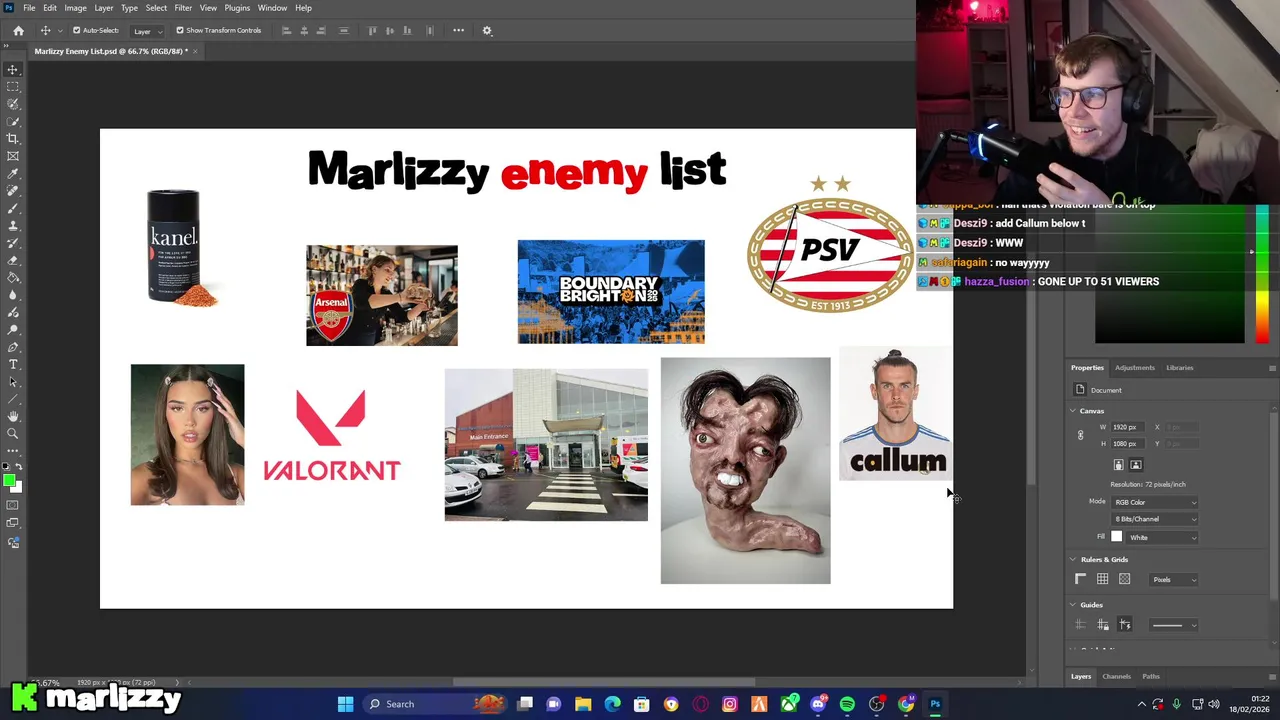
Task: Click the Windows Start button
Action: click(x=345, y=704)
